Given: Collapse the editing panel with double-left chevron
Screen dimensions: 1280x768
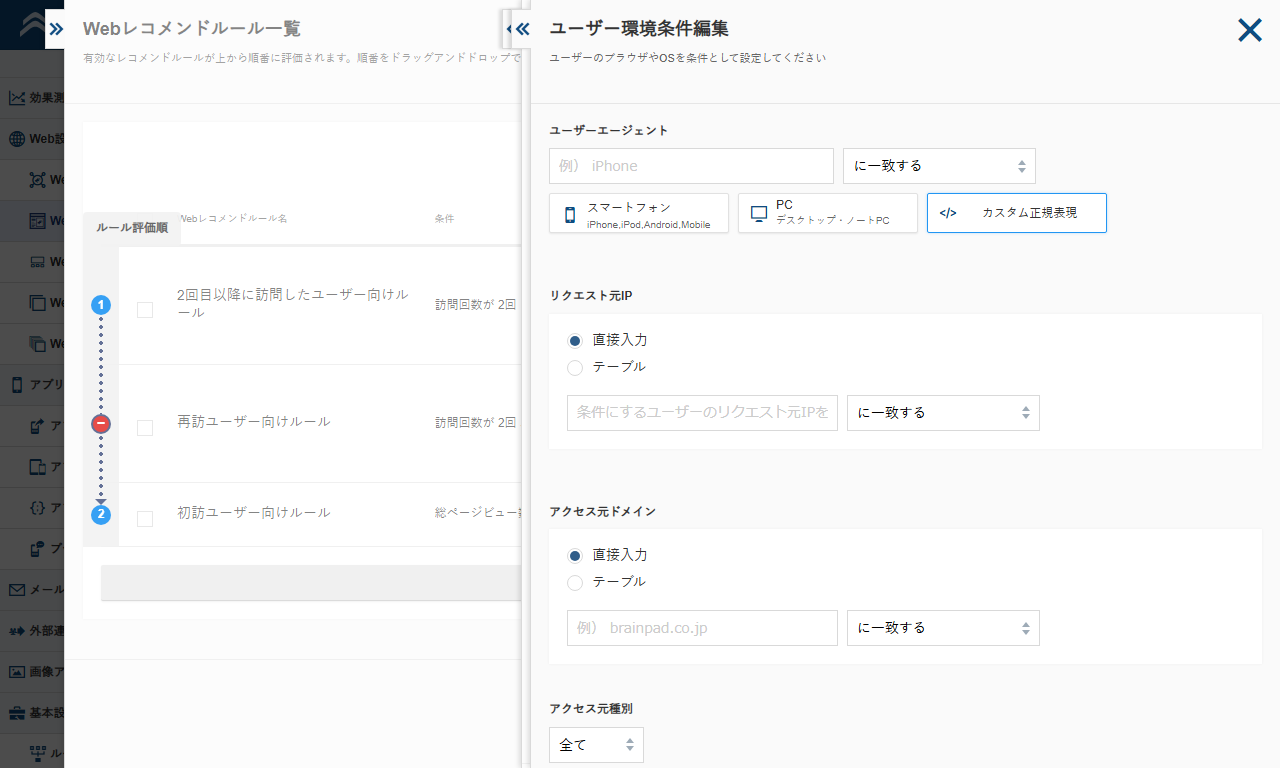Looking at the screenshot, I should coord(522,30).
